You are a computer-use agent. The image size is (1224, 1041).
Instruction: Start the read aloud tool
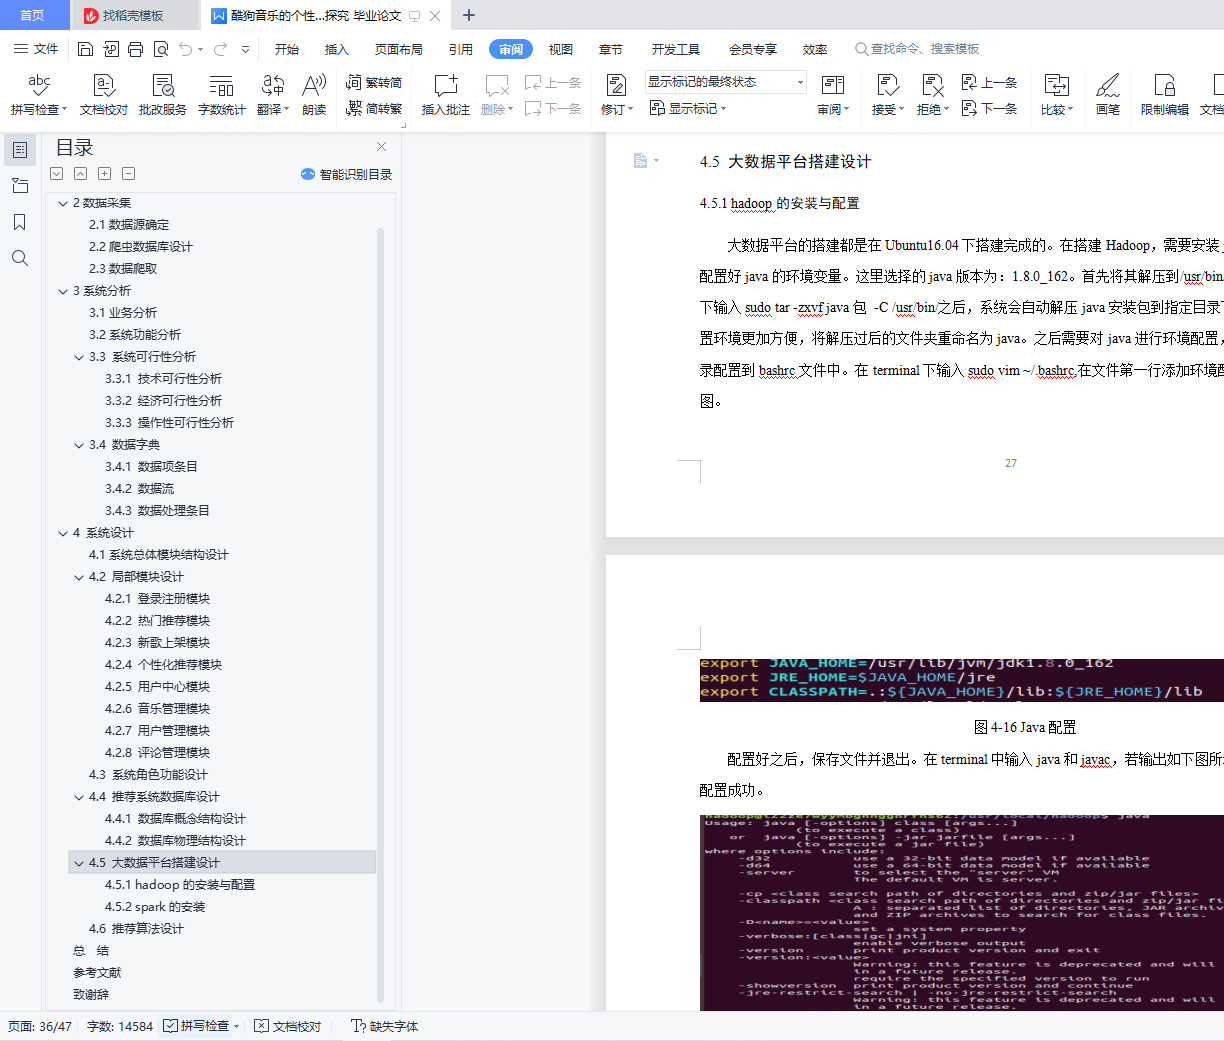tap(314, 95)
